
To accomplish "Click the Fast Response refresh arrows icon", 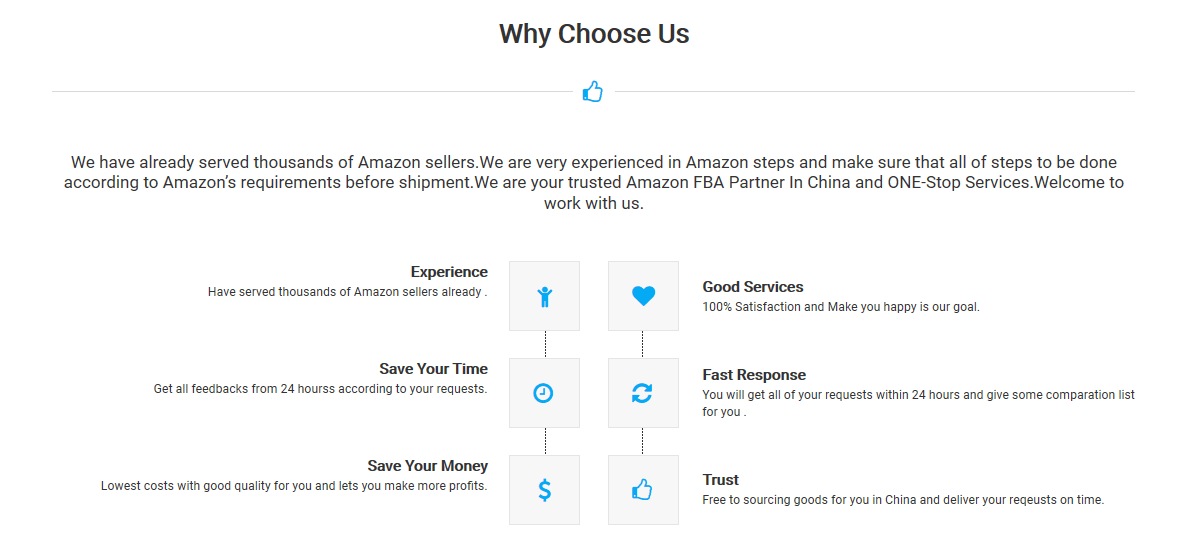I will click(643, 393).
